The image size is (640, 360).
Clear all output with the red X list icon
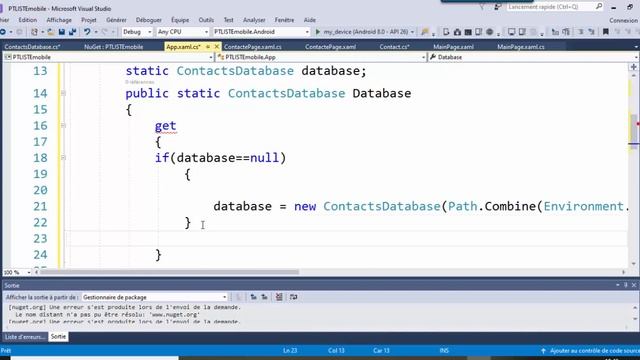[279, 297]
